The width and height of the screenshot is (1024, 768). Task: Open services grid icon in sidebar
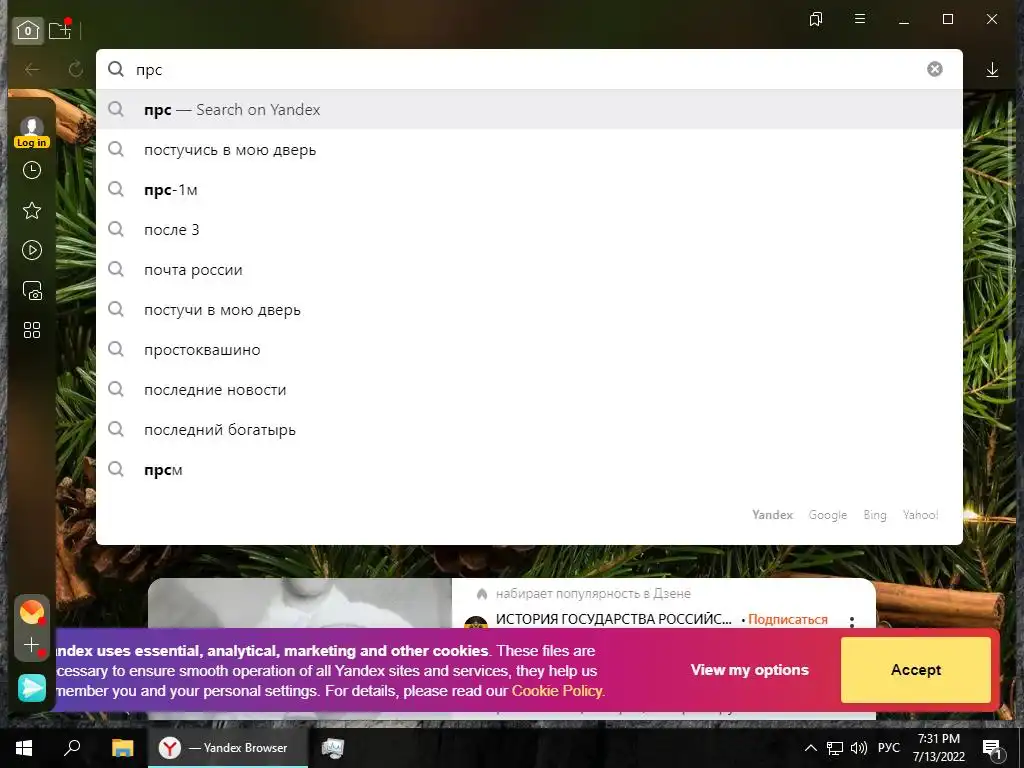(x=31, y=330)
